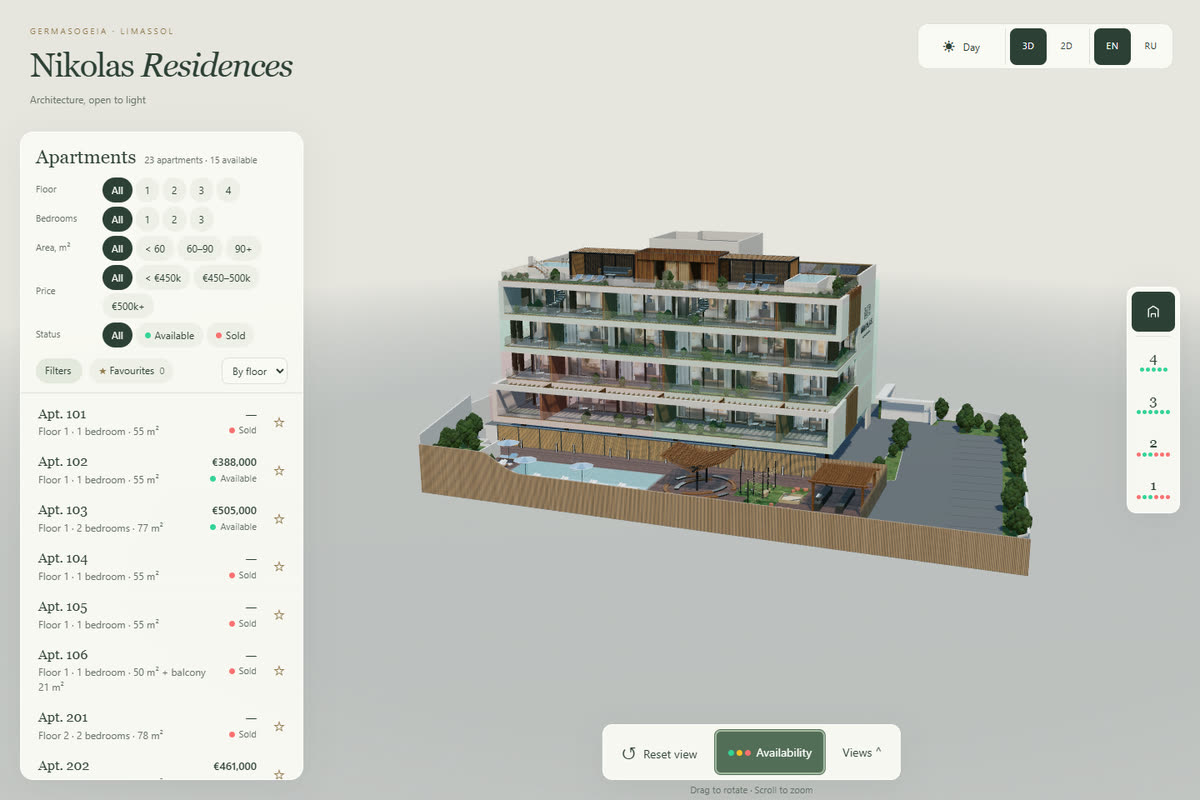Open the By floor sort dropdown

pos(254,371)
